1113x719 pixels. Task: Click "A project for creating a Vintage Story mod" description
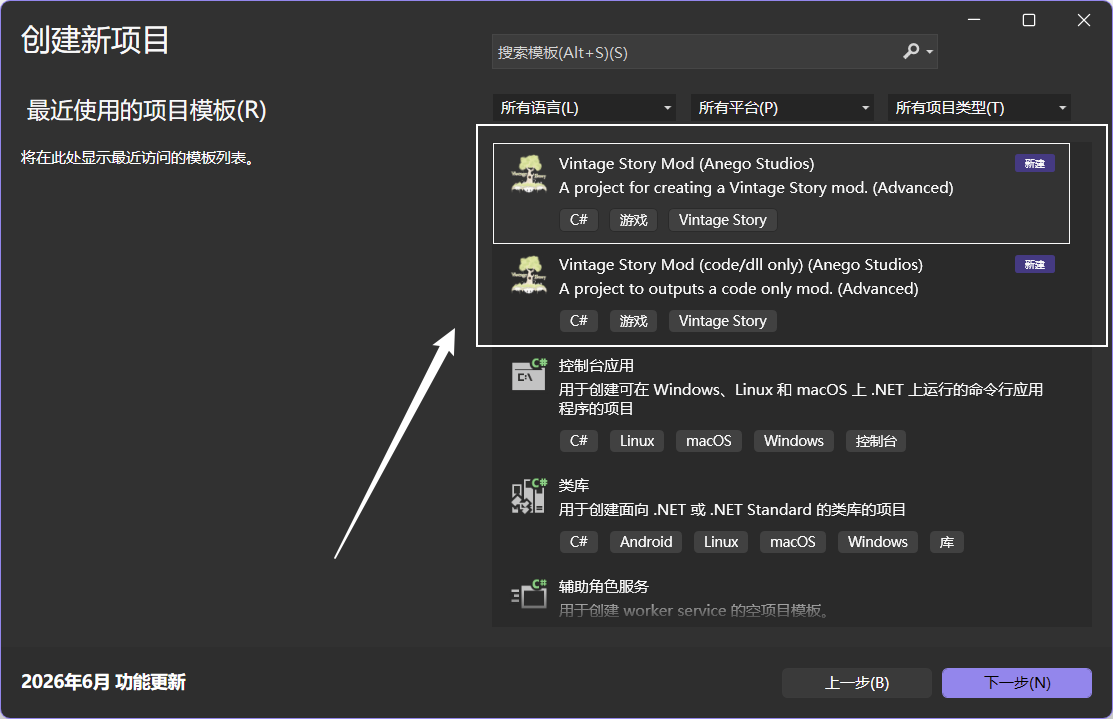click(756, 187)
